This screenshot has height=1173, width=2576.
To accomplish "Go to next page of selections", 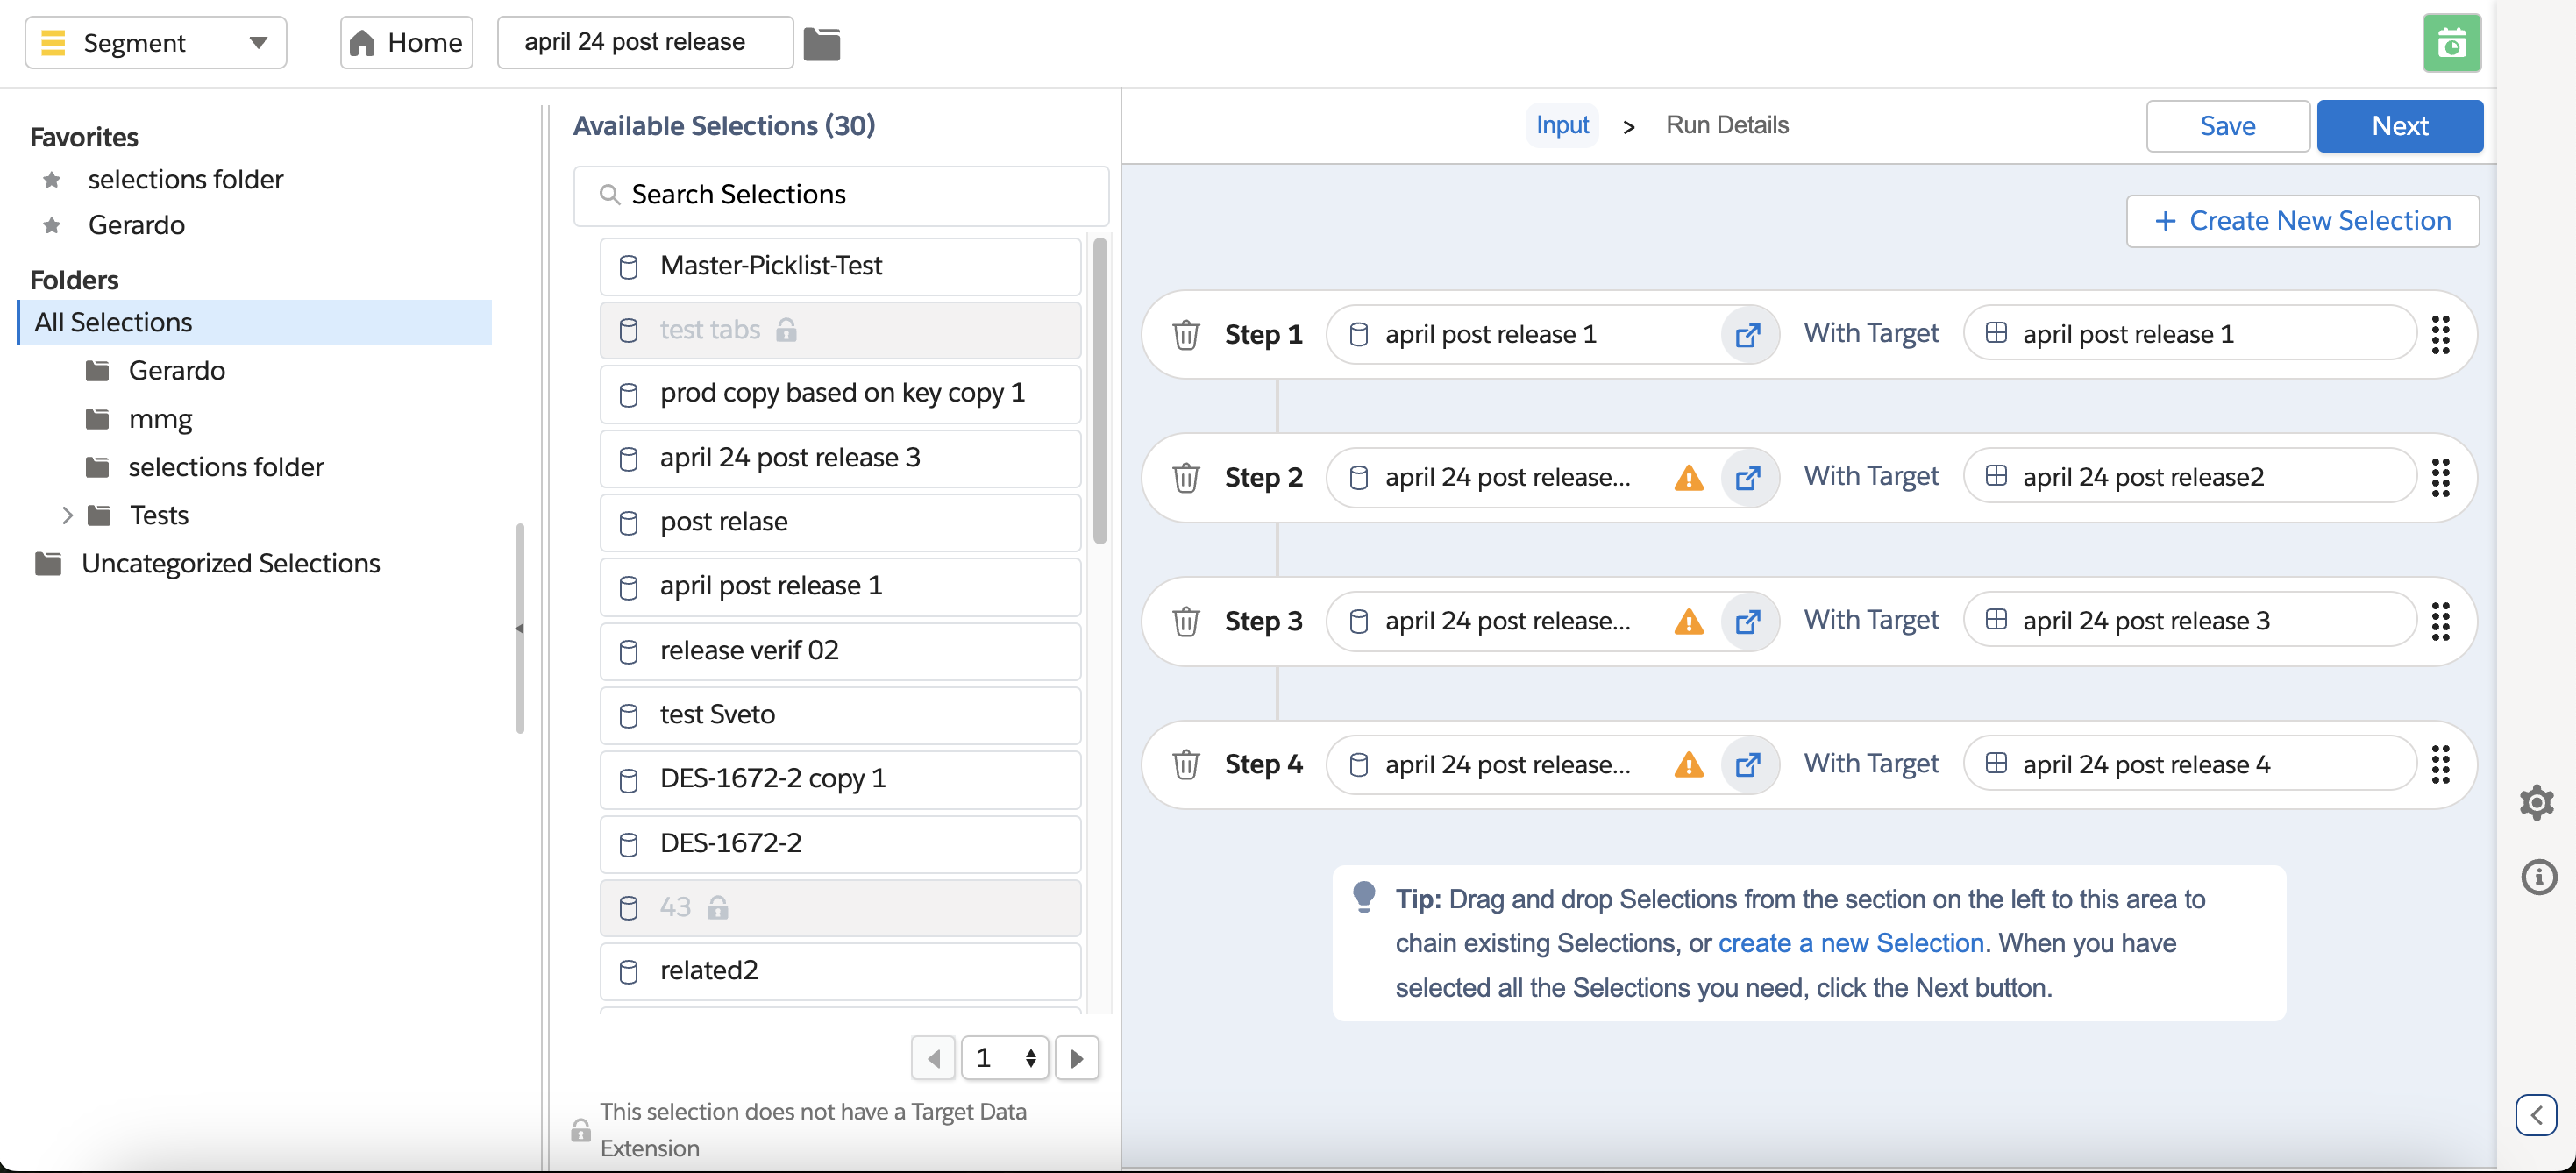I will pyautogui.click(x=1076, y=1058).
